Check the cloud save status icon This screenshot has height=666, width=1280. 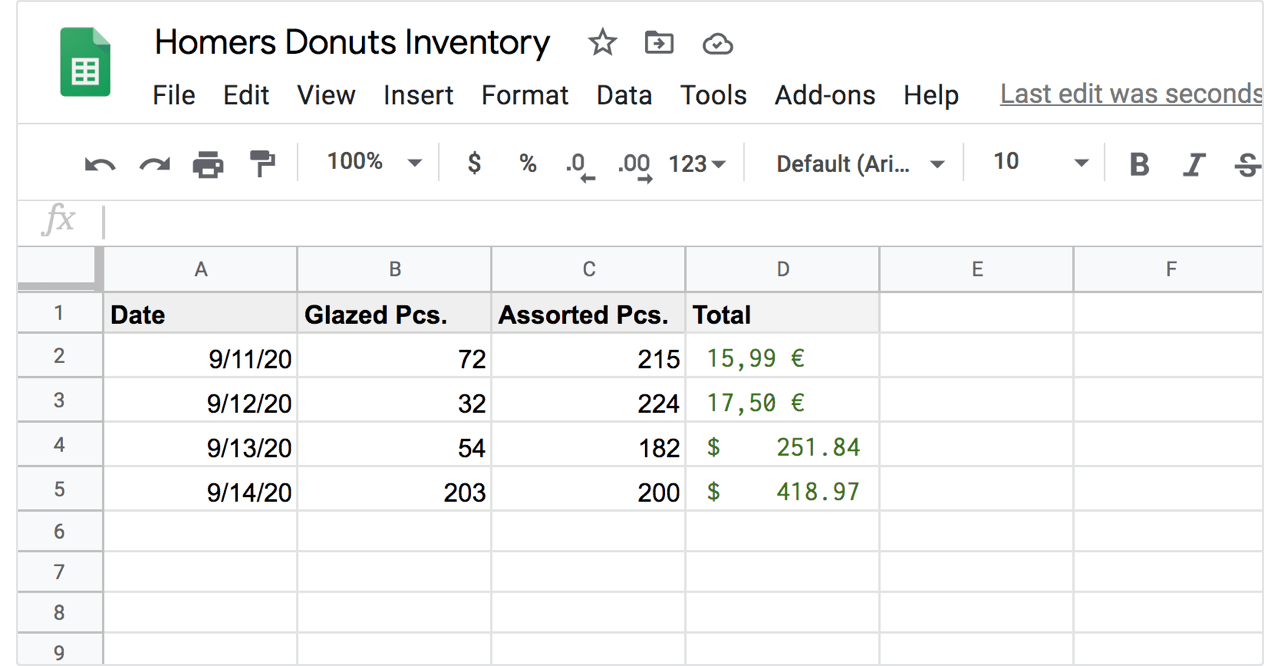coord(717,44)
